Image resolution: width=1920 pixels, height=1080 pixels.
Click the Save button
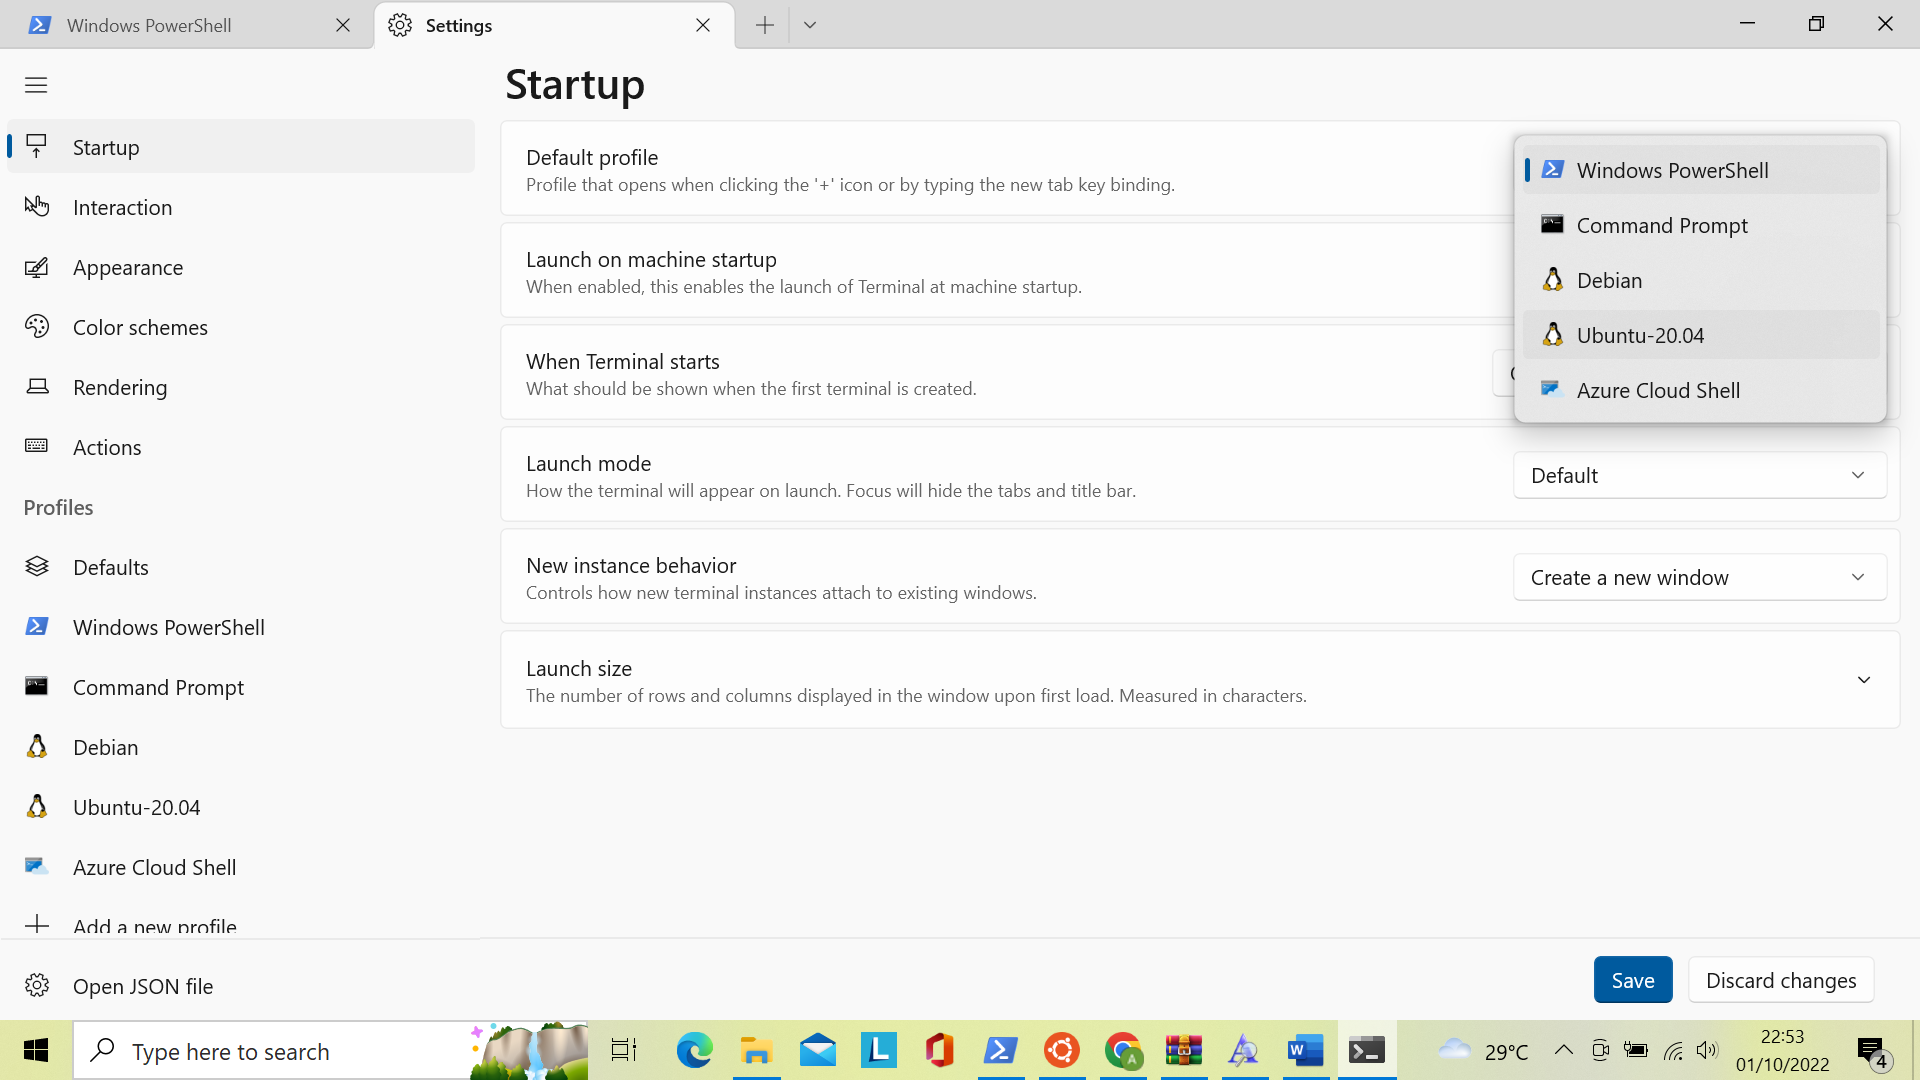click(x=1632, y=980)
